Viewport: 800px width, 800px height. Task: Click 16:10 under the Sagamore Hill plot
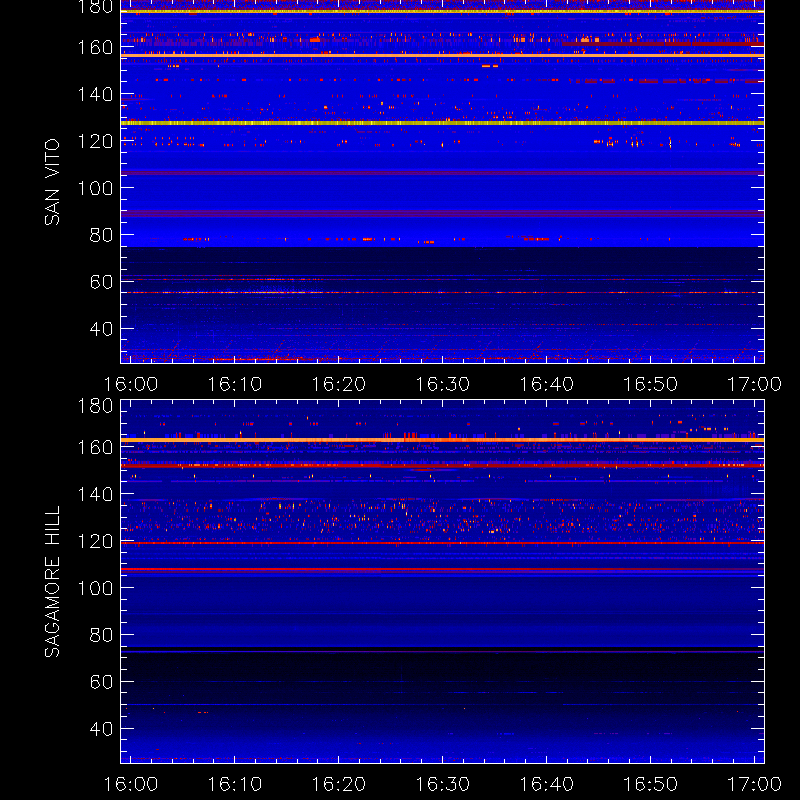point(235,784)
